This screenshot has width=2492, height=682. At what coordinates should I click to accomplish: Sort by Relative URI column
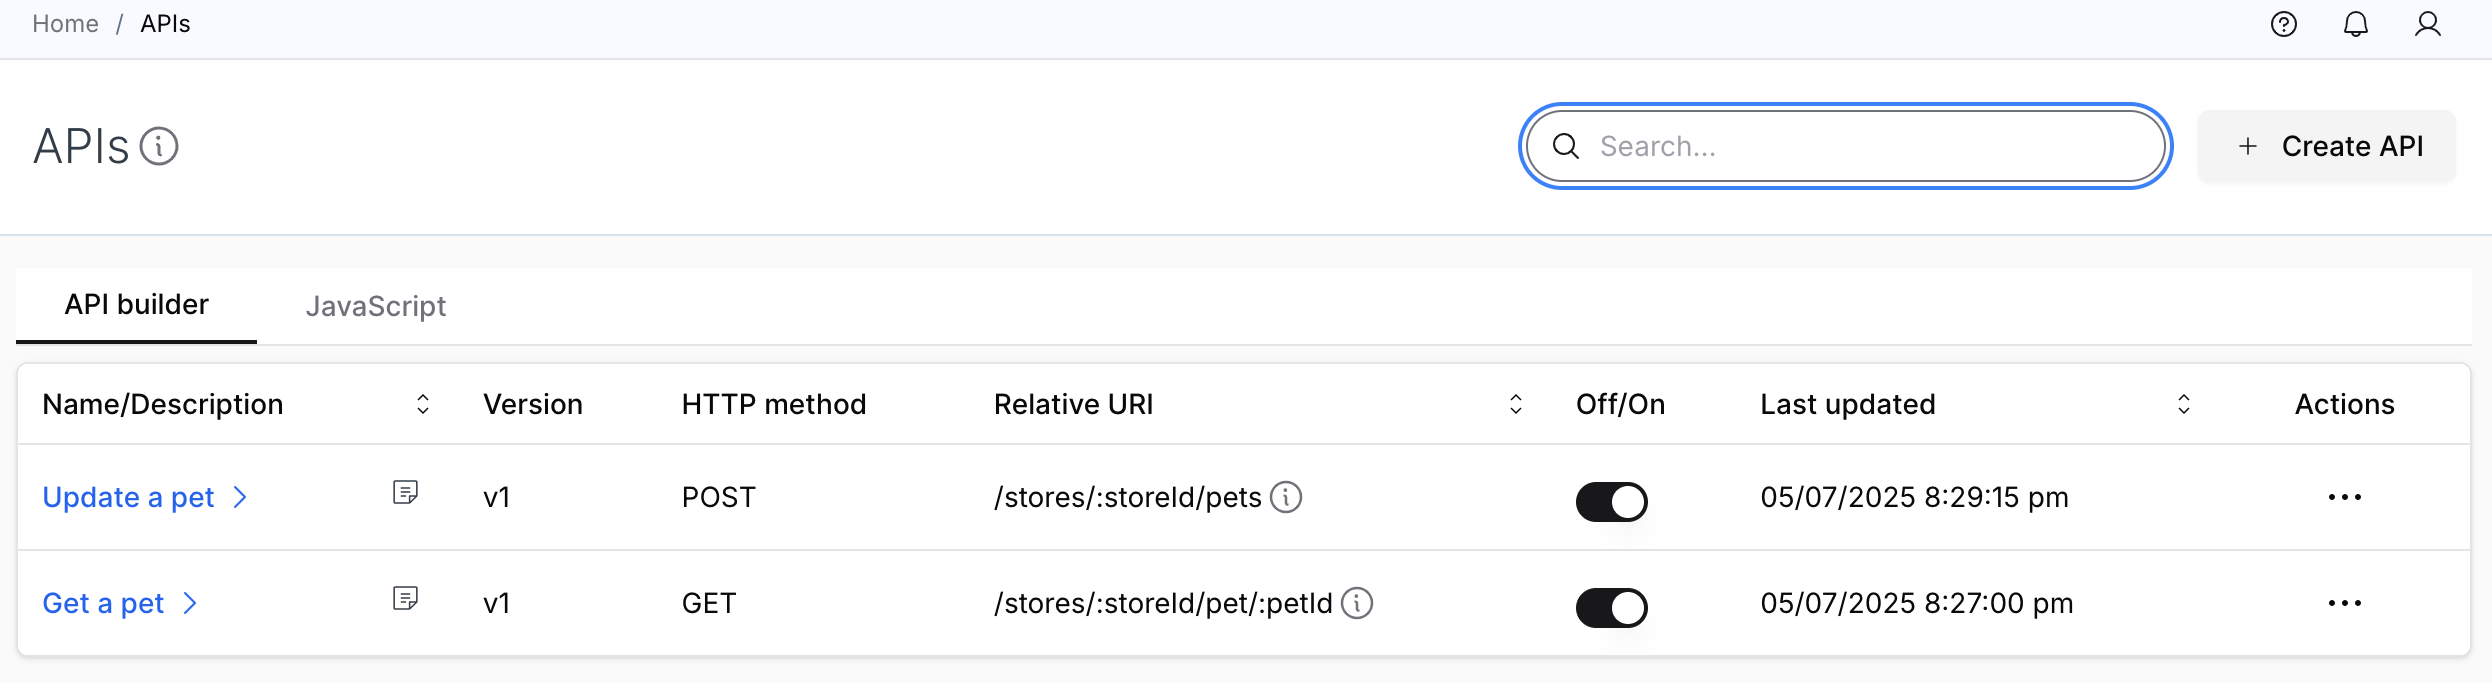[1516, 404]
